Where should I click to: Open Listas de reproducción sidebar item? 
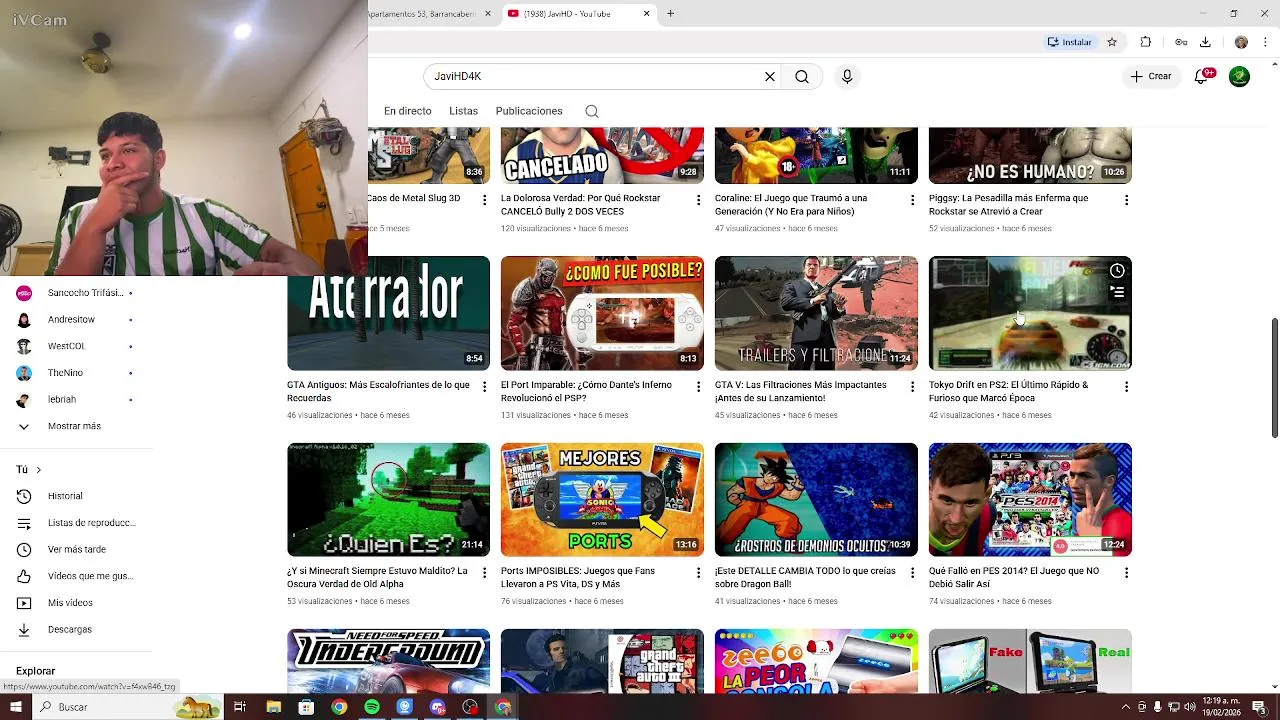[x=75, y=523]
